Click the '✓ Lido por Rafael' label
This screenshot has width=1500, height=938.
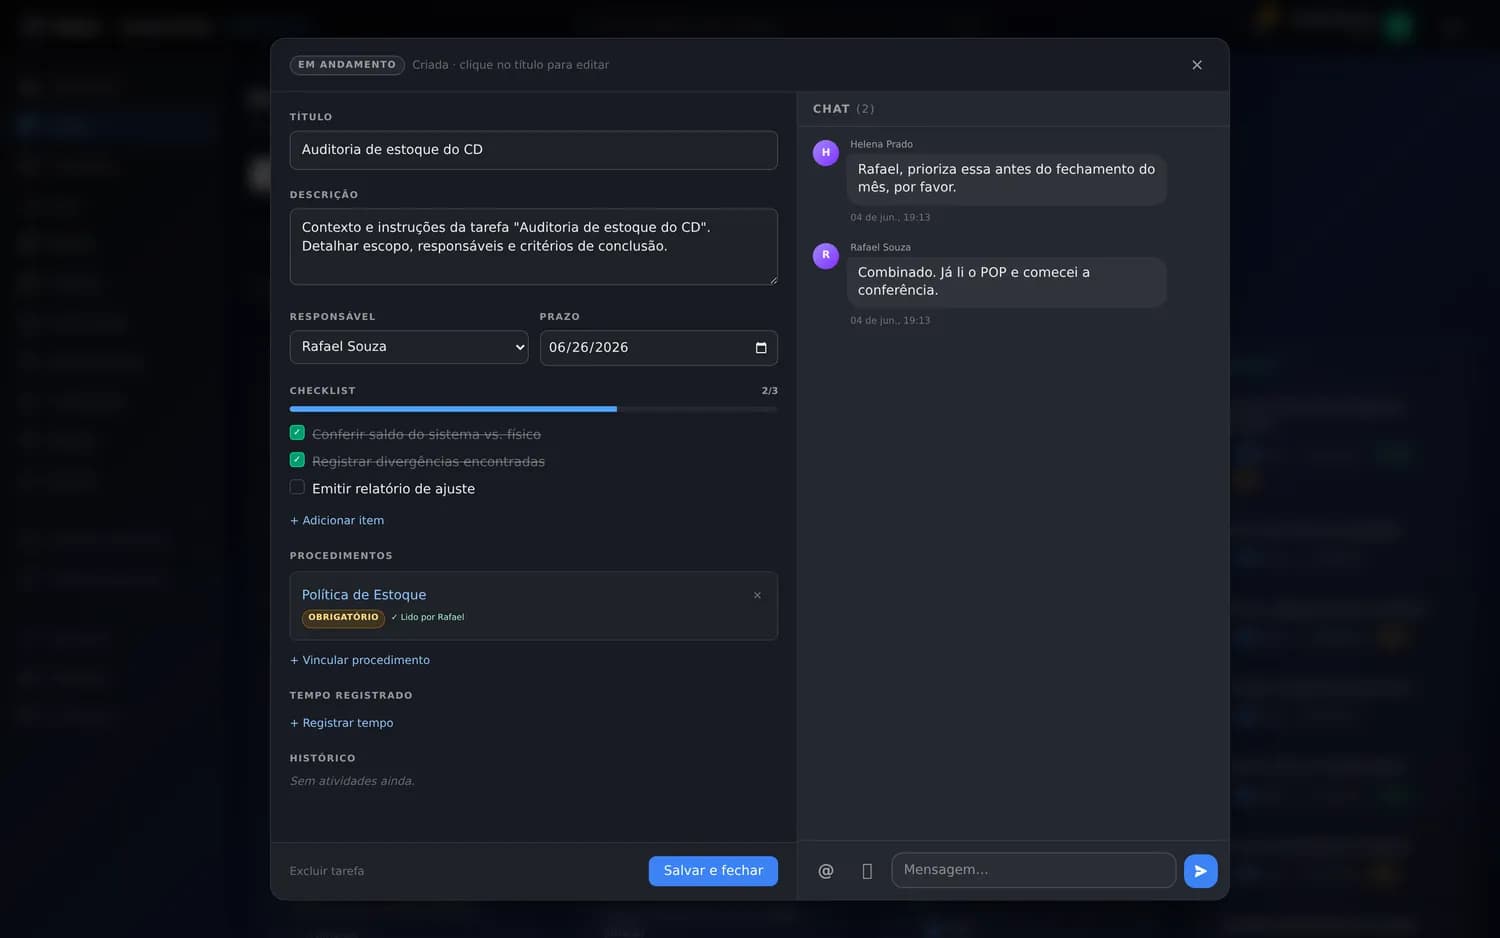tap(428, 618)
